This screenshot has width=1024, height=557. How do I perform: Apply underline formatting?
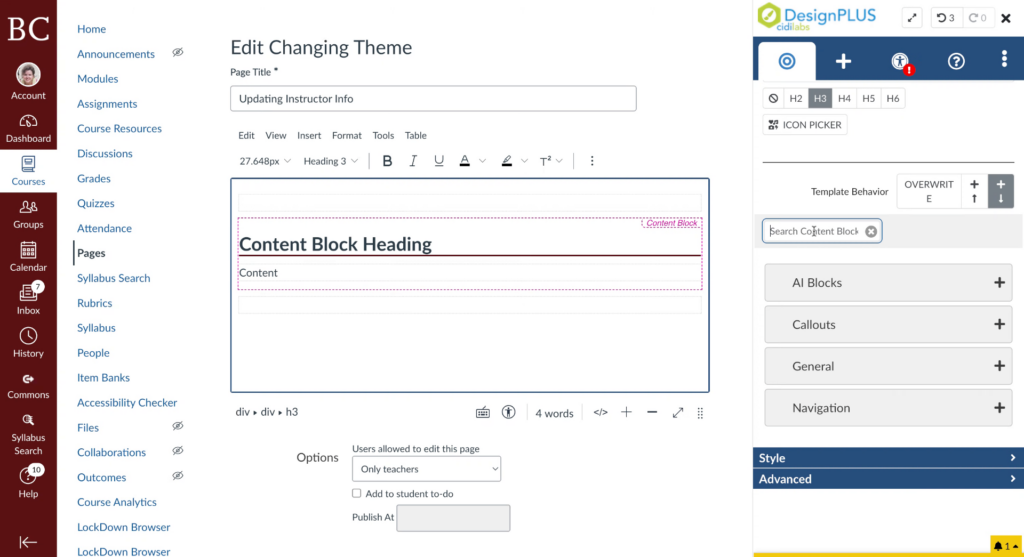coord(439,161)
